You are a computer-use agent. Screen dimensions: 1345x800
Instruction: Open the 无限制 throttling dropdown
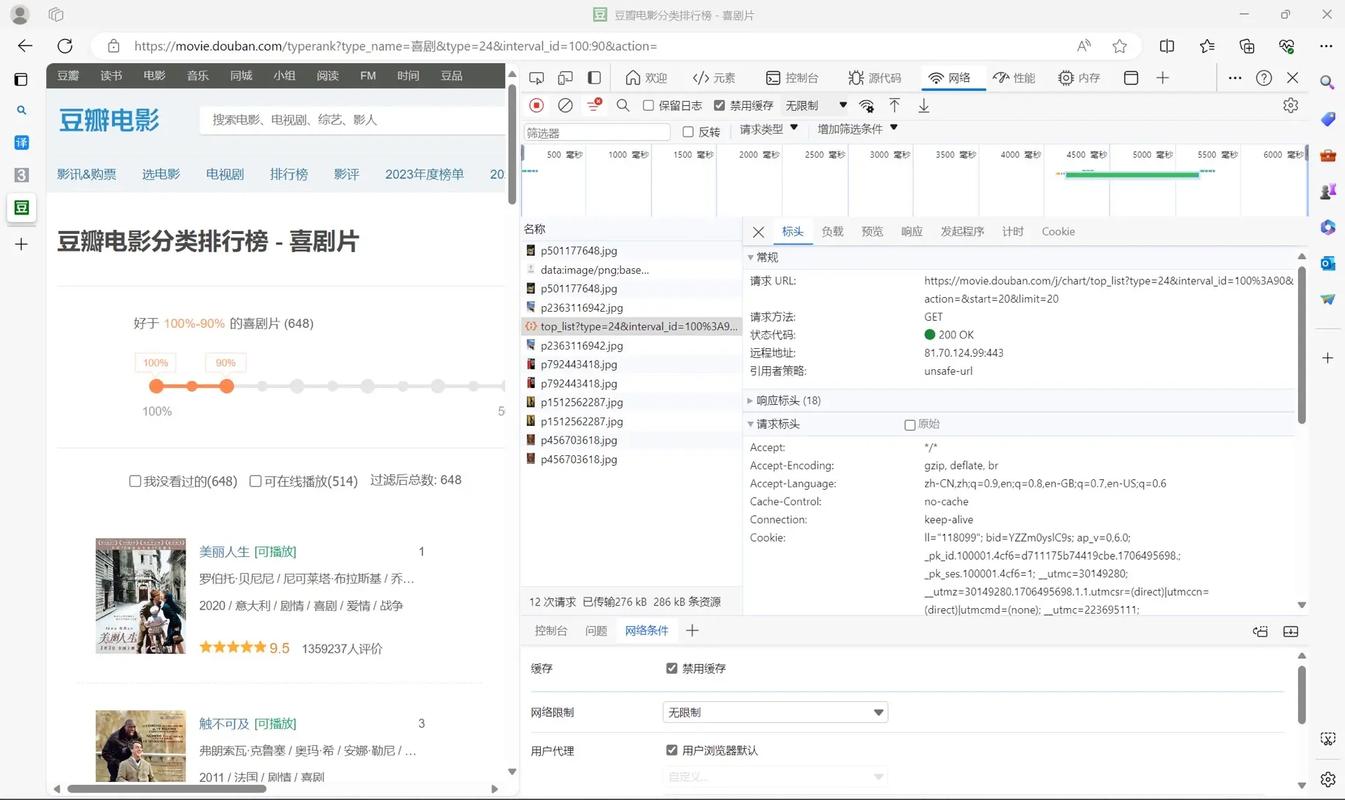(x=810, y=104)
